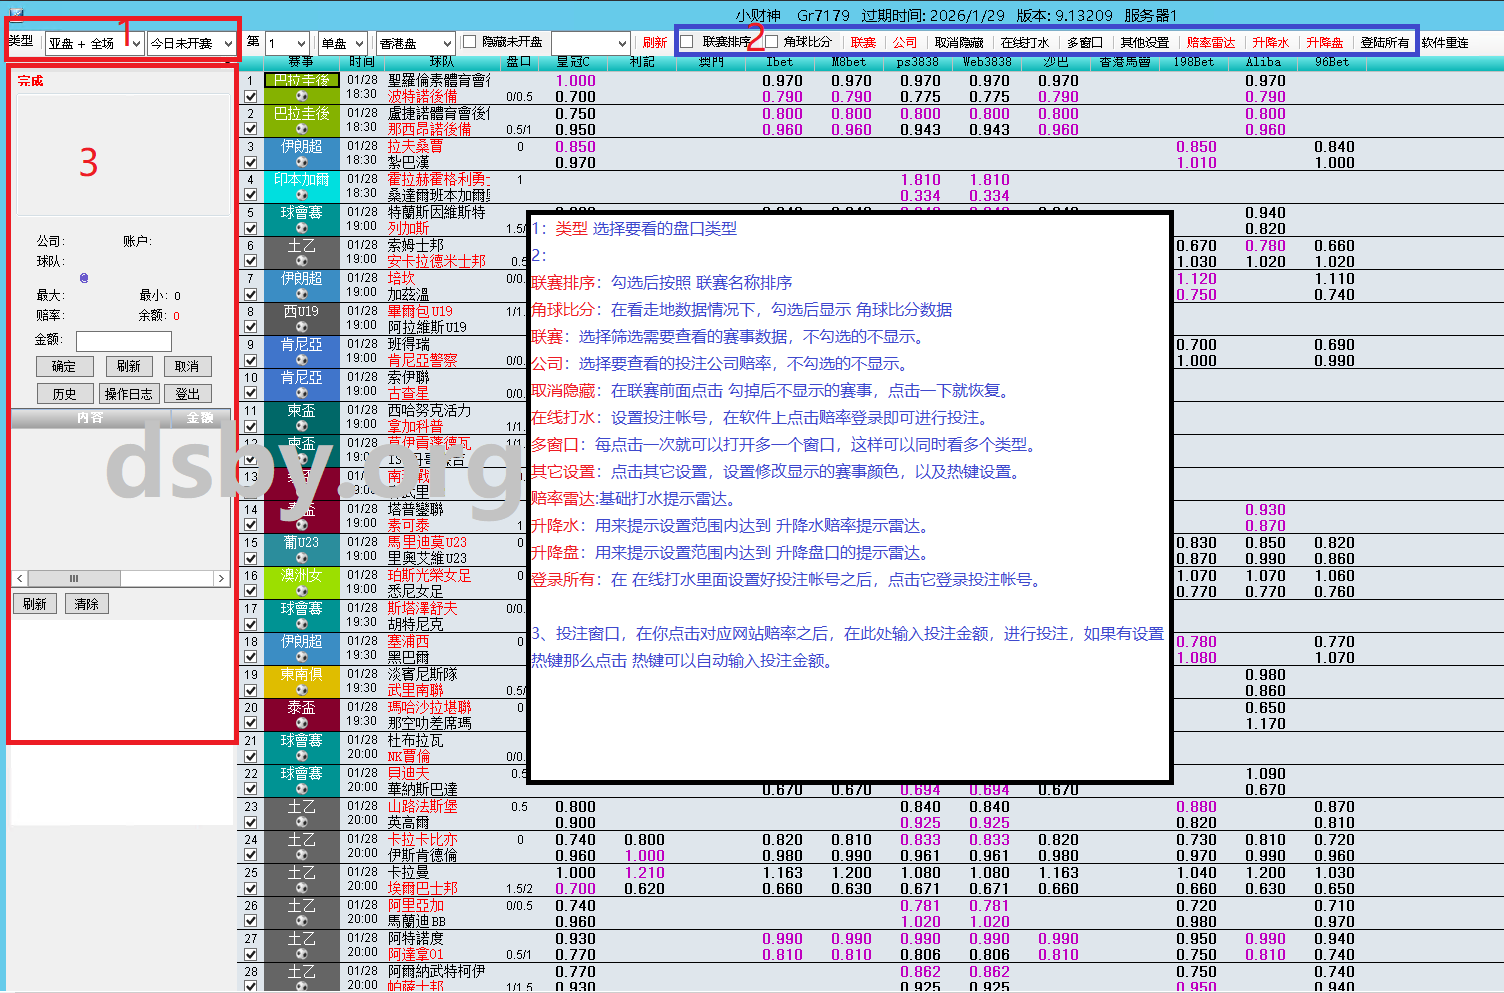Open bet 历史 in the left panel

64,394
